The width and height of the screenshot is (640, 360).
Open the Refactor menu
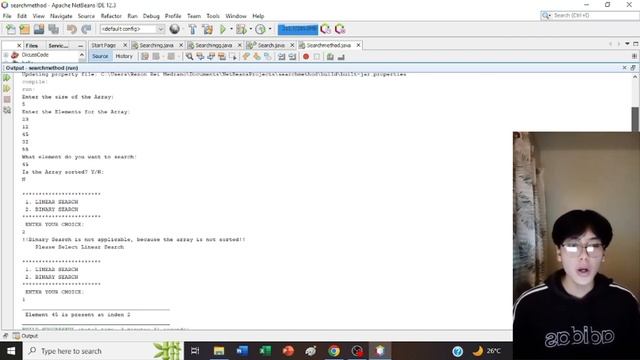pos(111,16)
